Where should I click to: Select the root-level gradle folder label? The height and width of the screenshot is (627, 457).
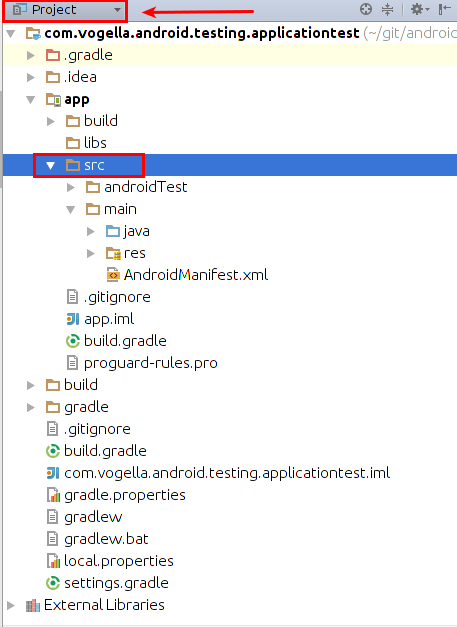tap(86, 407)
